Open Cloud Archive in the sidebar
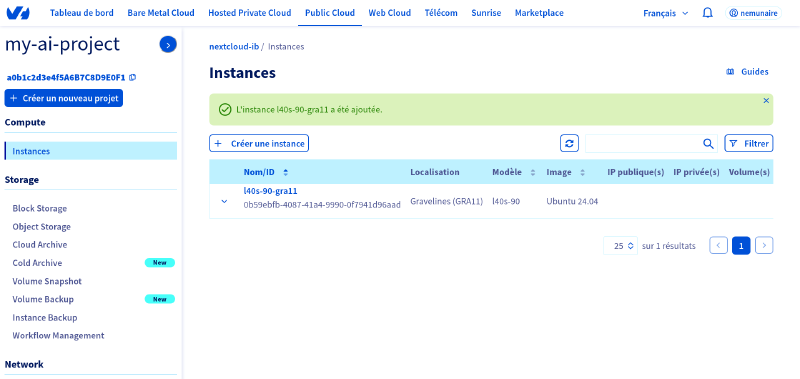Image resolution: width=800 pixels, height=379 pixels. tap(40, 244)
